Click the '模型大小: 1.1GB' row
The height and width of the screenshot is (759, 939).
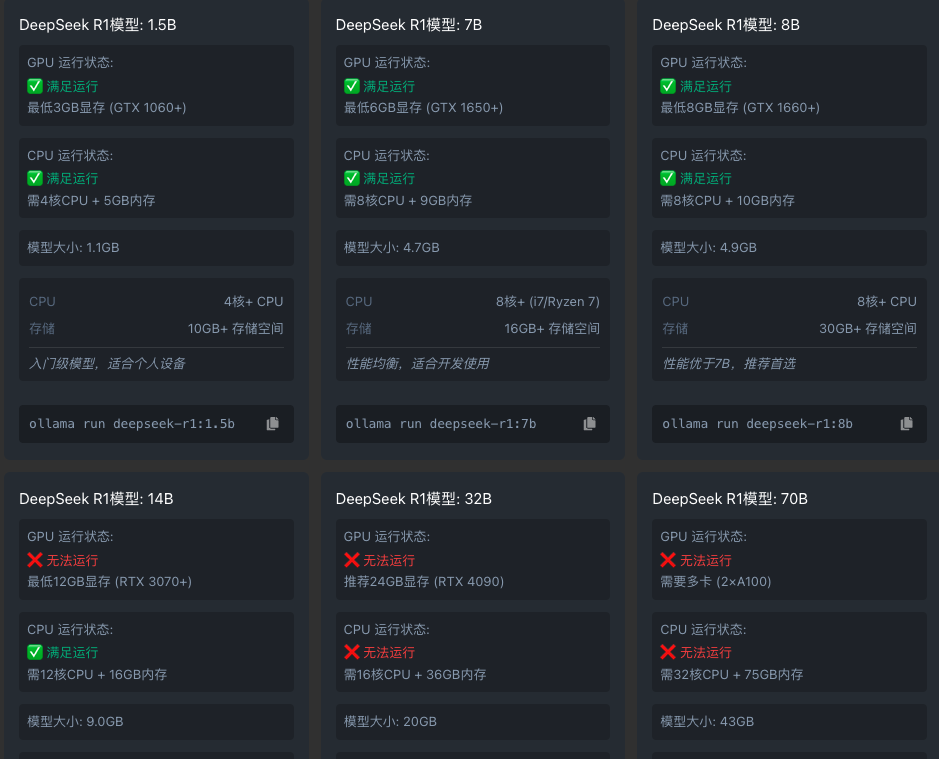(x=156, y=248)
